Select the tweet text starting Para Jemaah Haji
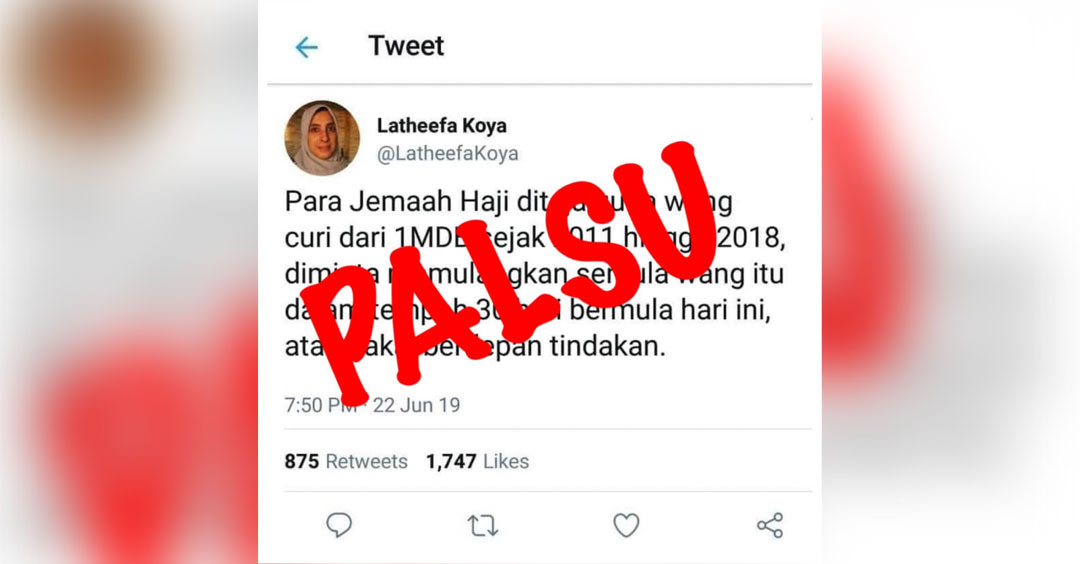The image size is (1080, 564). point(535,274)
